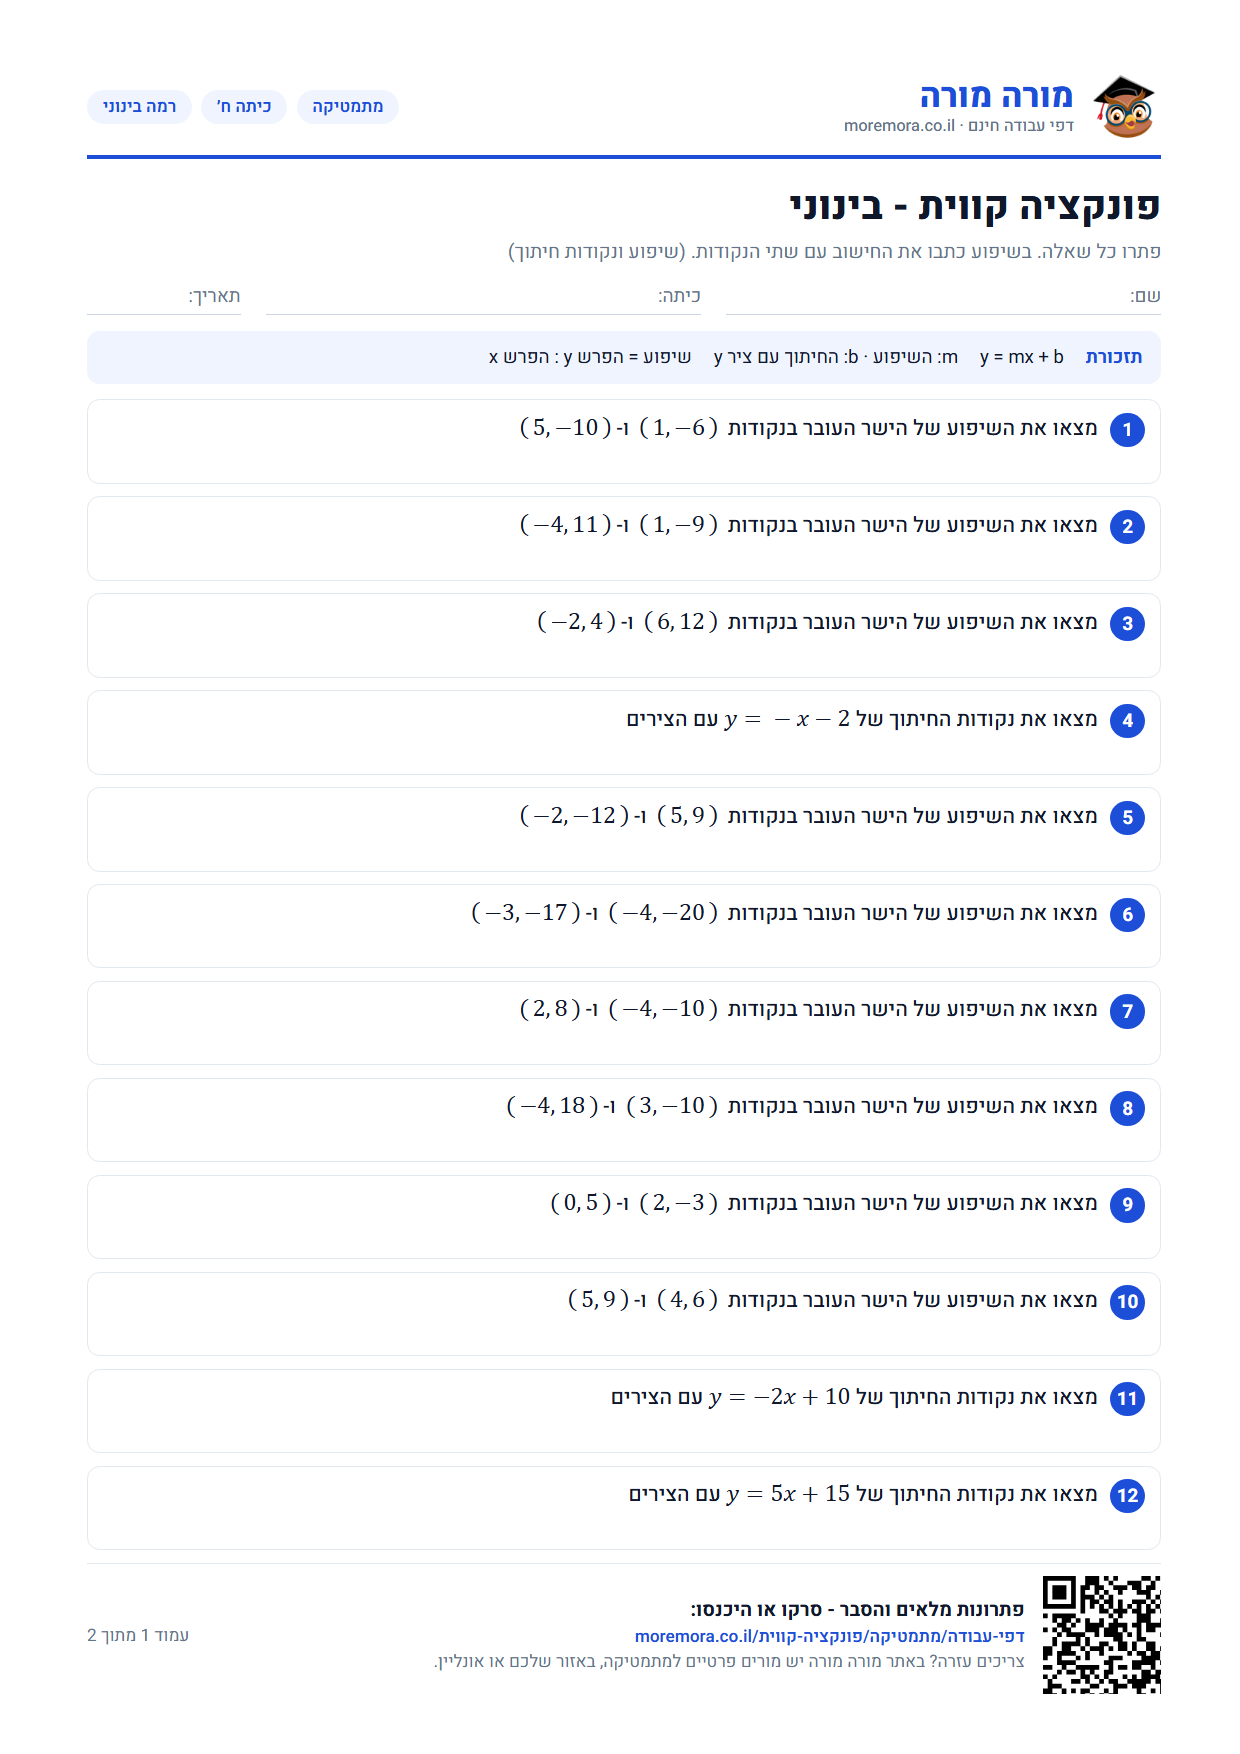Click the פונקציה קווית - בינוני heading
Viewport: 1240px width, 1754px height.
coord(975,207)
